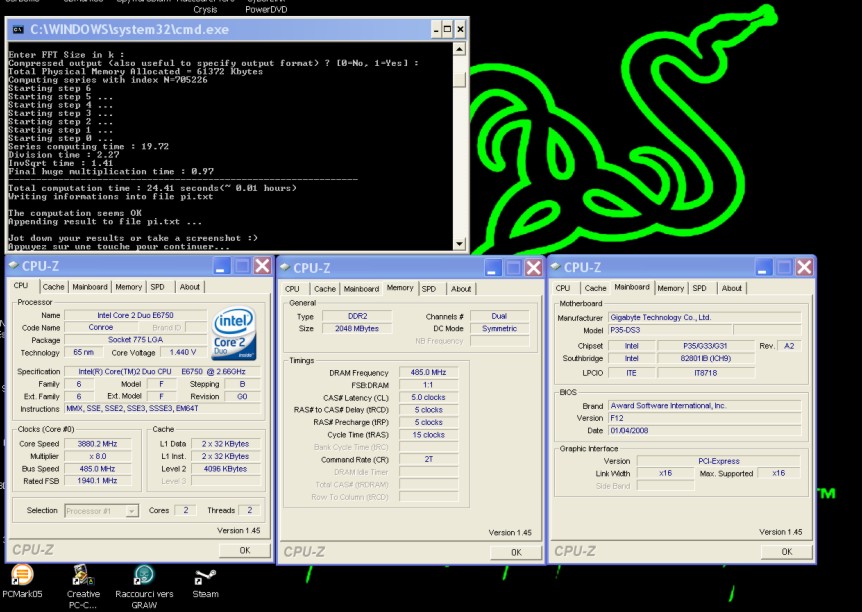The image size is (862, 612).
Task: Click the app icon in right CPU-Z title bar
Action: [x=556, y=267]
